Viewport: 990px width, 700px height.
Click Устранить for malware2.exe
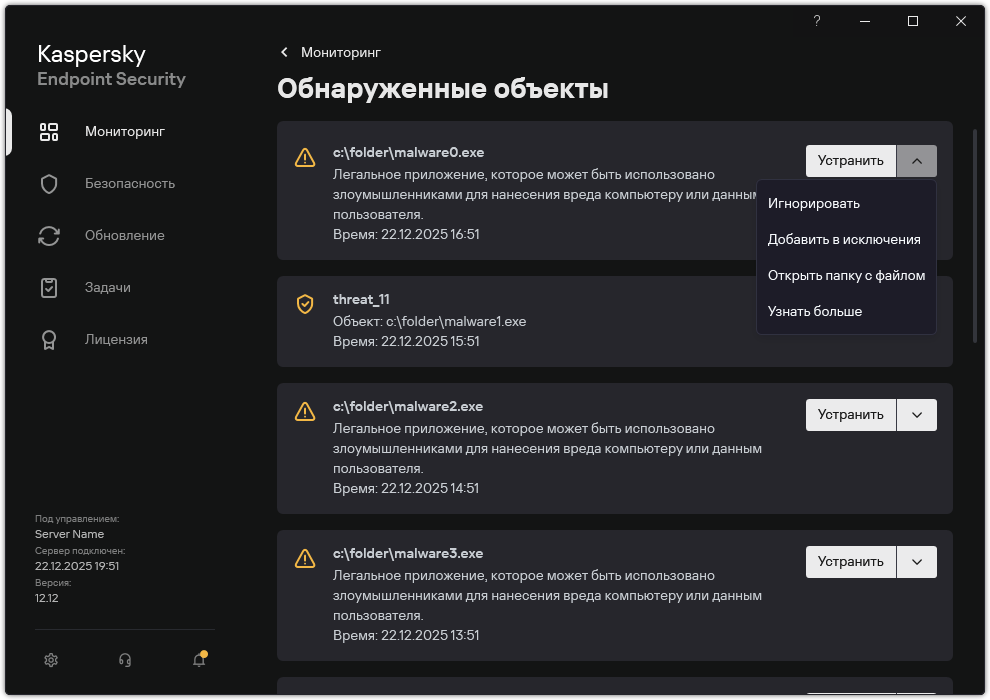pyautogui.click(x=850, y=415)
